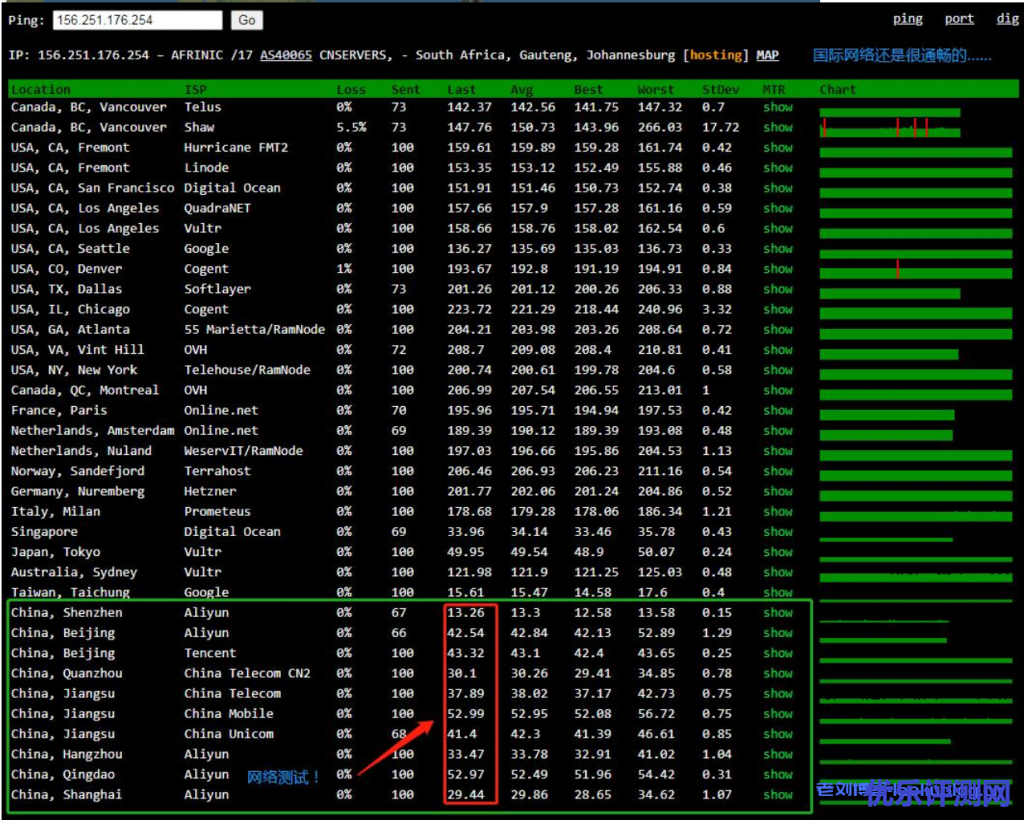This screenshot has height=820, width=1024.
Task: Show MTR for Seattle Google row
Action: click(x=777, y=249)
